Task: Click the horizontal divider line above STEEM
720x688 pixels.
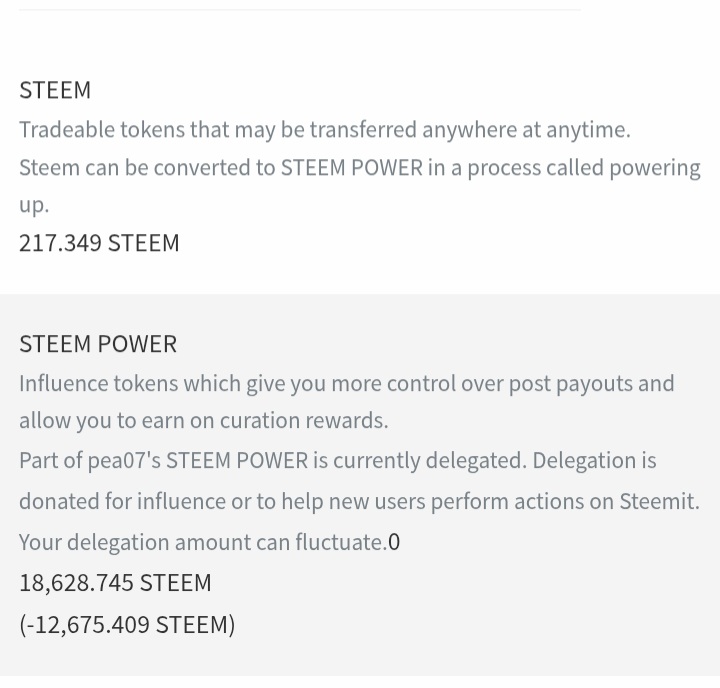Action: [x=300, y=9]
